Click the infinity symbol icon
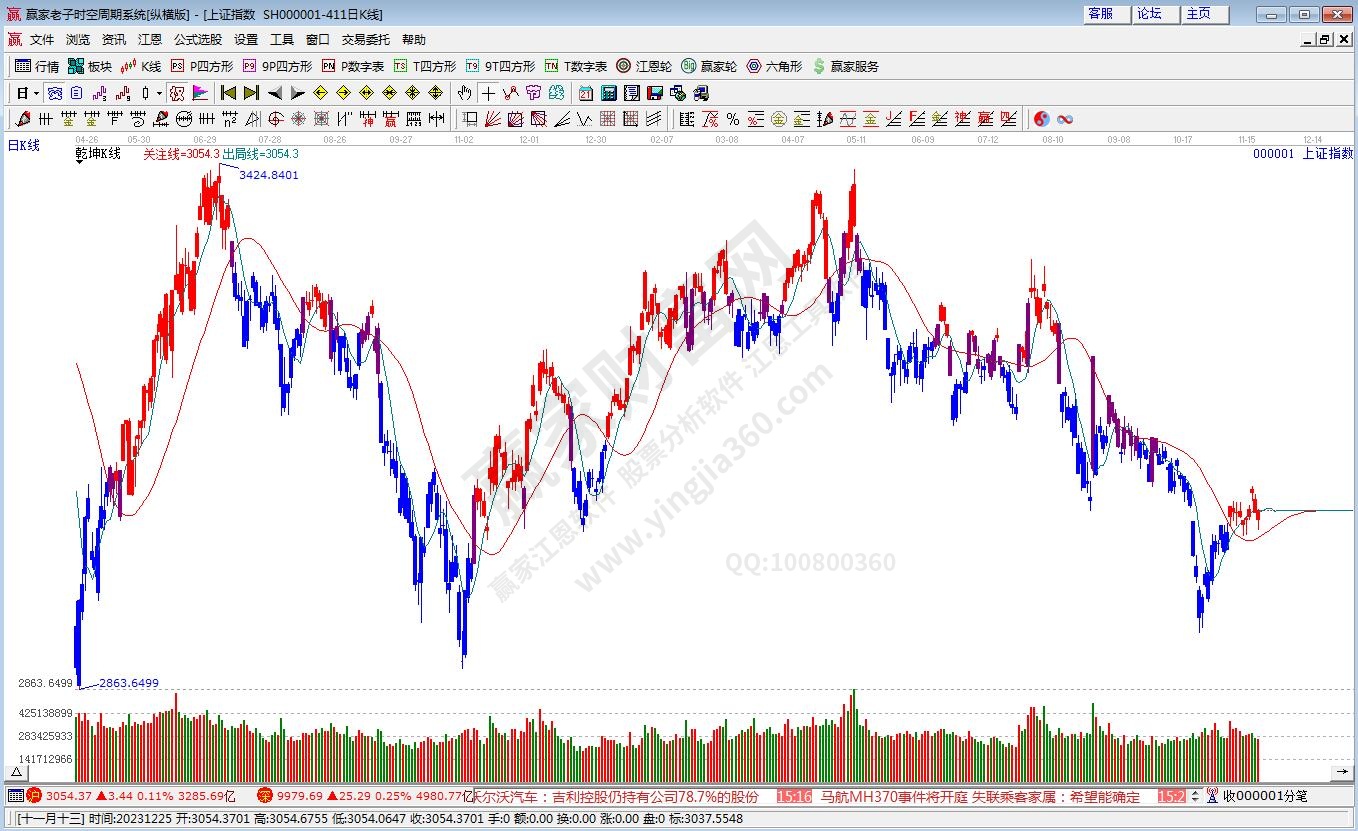1358x831 pixels. pyautogui.click(x=1065, y=119)
